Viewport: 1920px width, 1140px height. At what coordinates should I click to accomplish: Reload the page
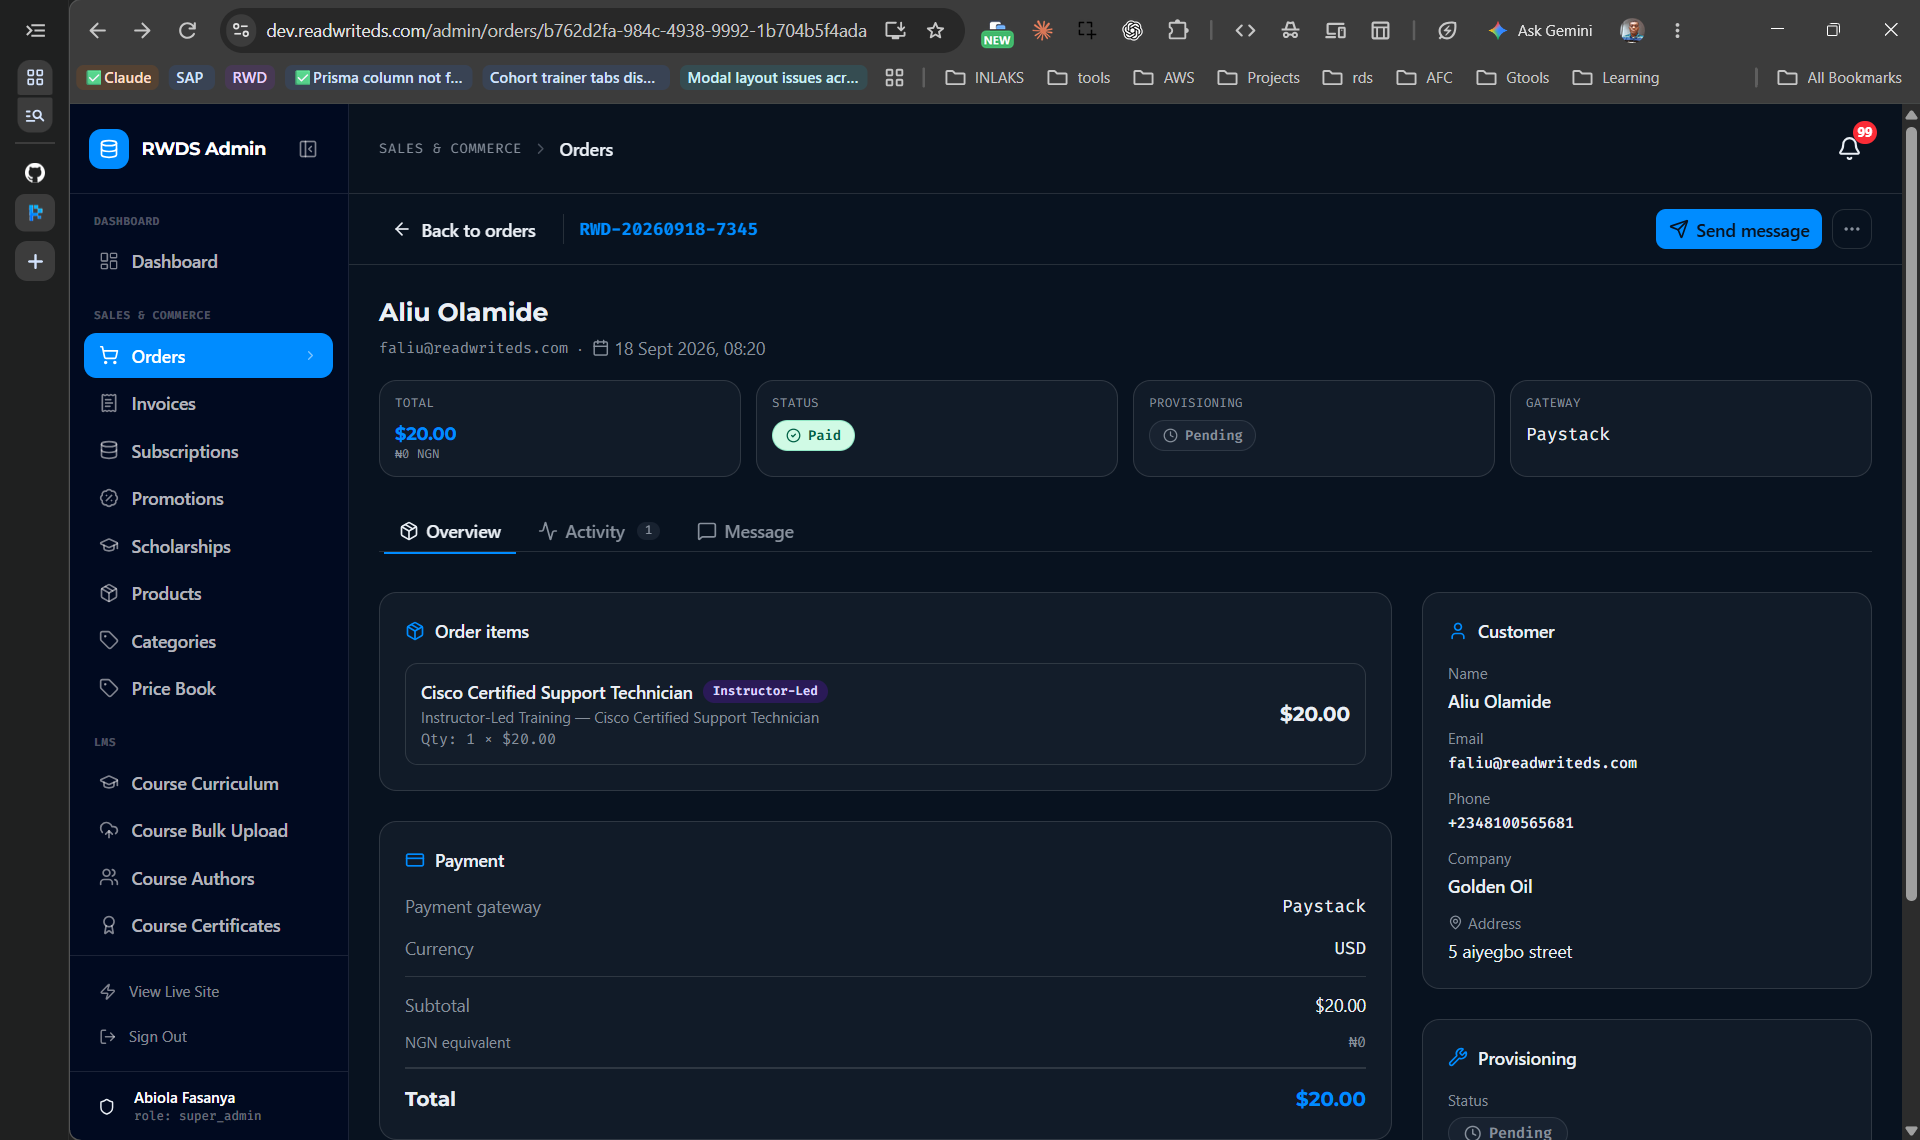pyautogui.click(x=187, y=30)
